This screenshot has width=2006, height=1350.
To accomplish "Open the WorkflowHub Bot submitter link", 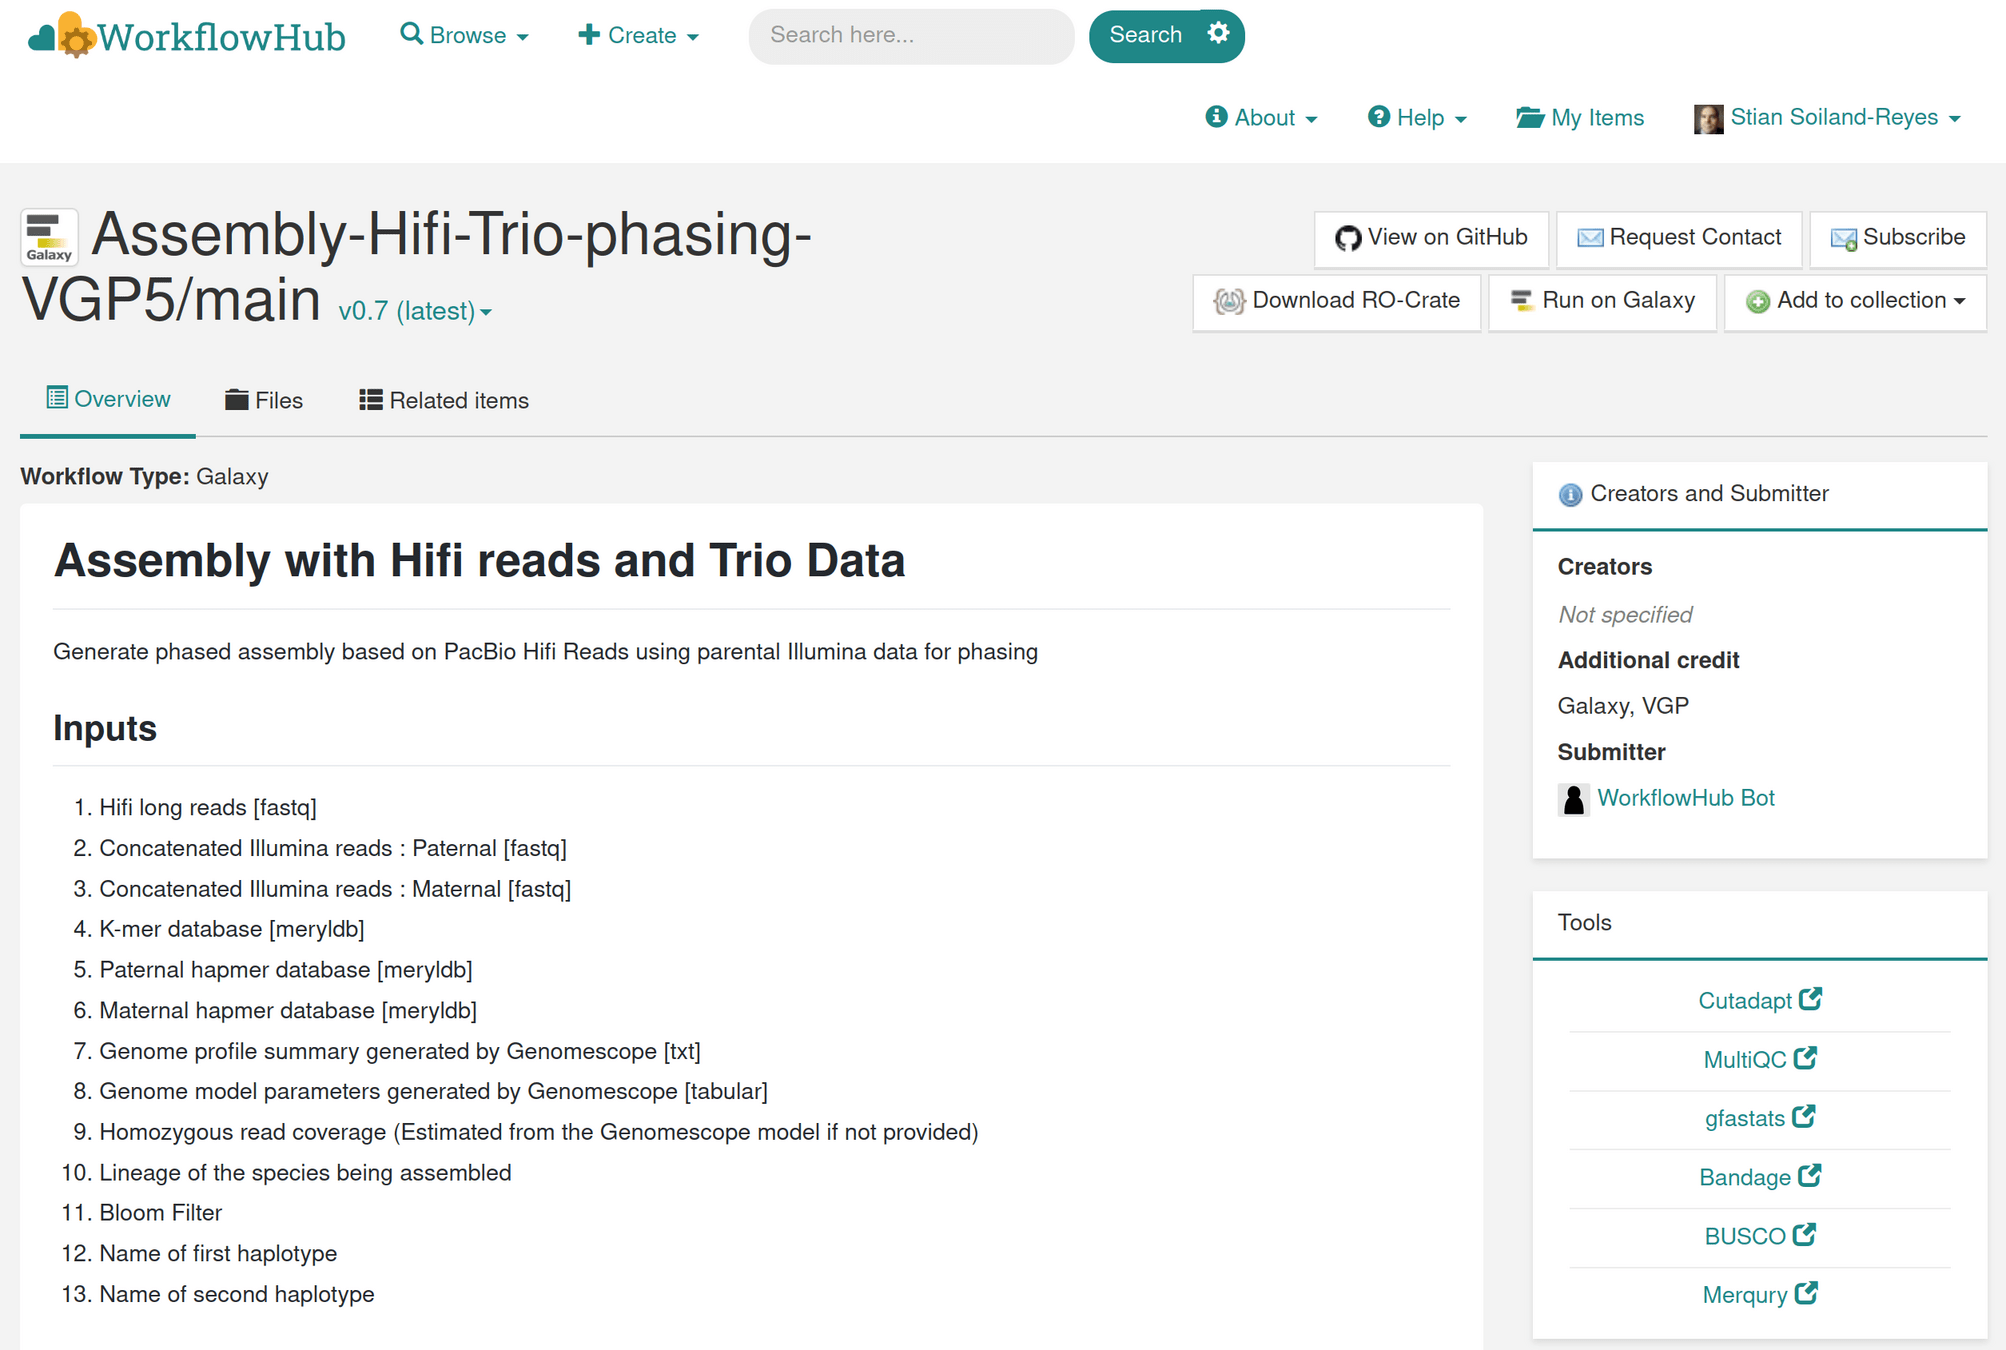I will tap(1685, 798).
